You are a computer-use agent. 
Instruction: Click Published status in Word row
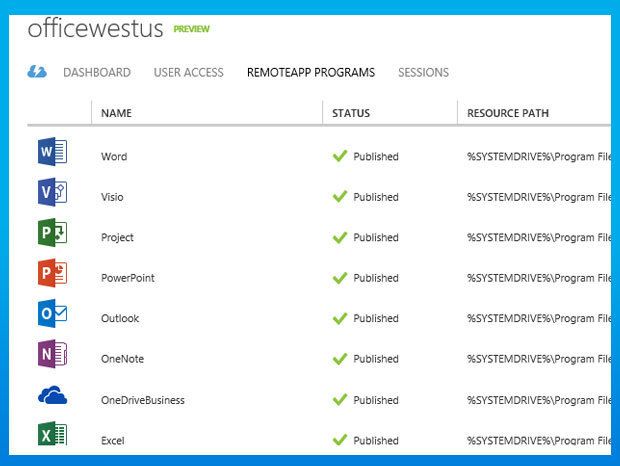pos(376,157)
